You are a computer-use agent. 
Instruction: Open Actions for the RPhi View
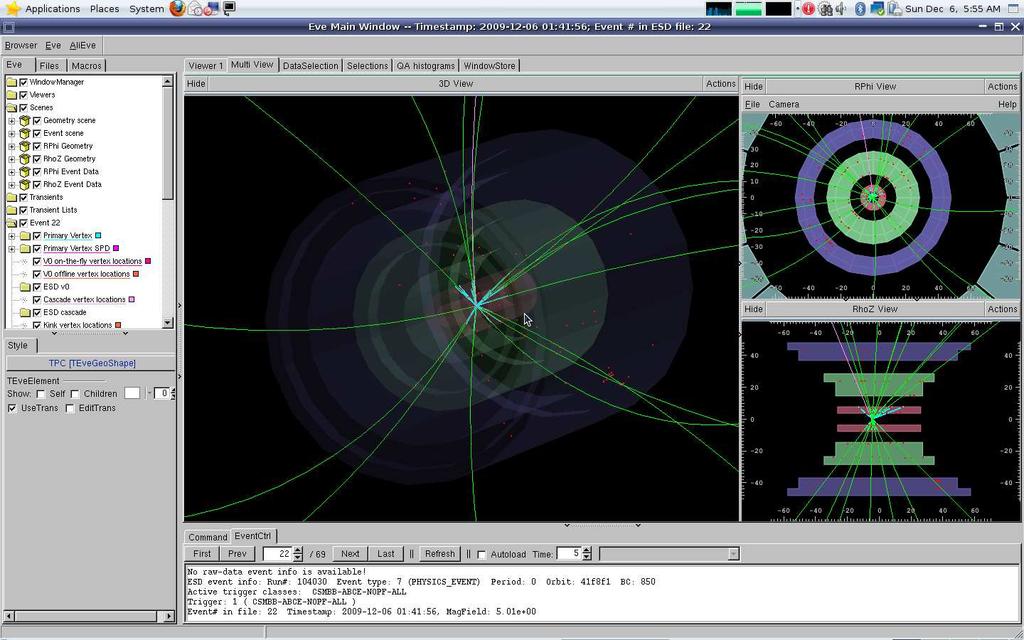pos(1002,86)
